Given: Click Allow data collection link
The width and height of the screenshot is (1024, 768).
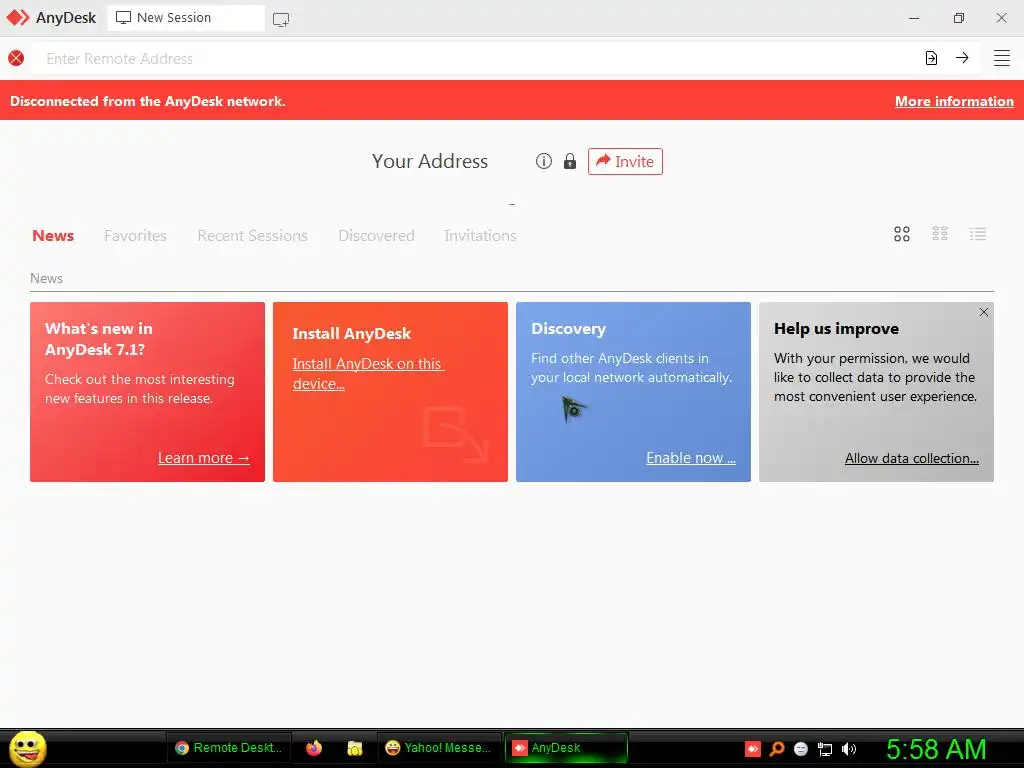Looking at the screenshot, I should click(912, 458).
